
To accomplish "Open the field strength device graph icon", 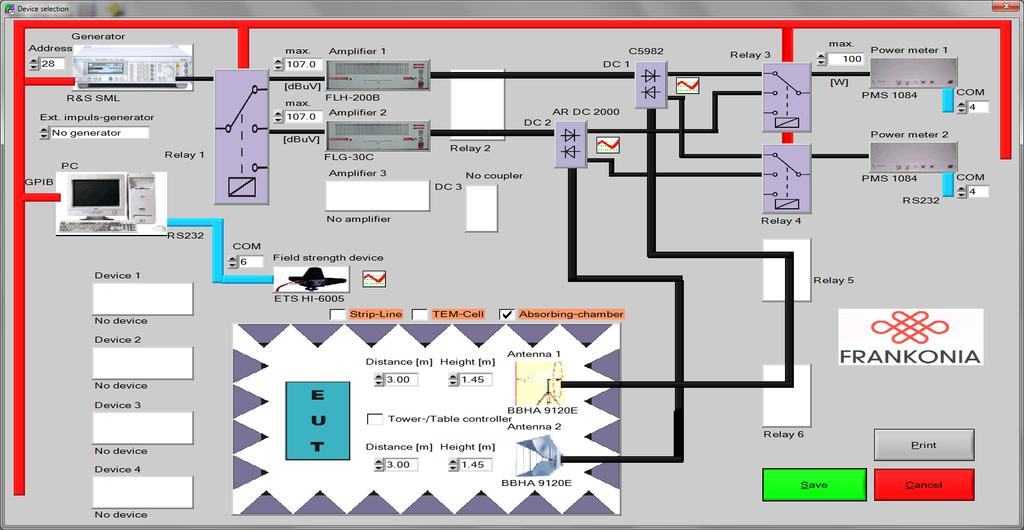I will tap(374, 279).
